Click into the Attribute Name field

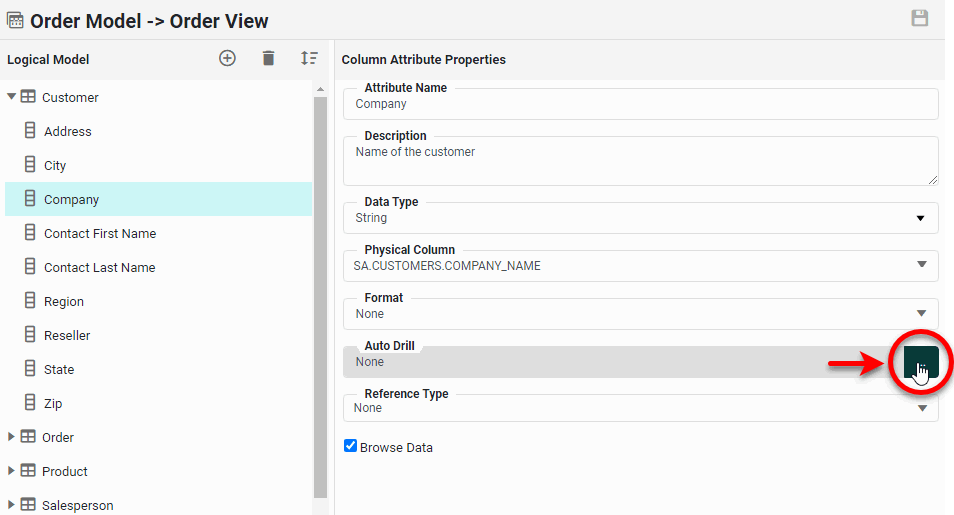pos(640,104)
